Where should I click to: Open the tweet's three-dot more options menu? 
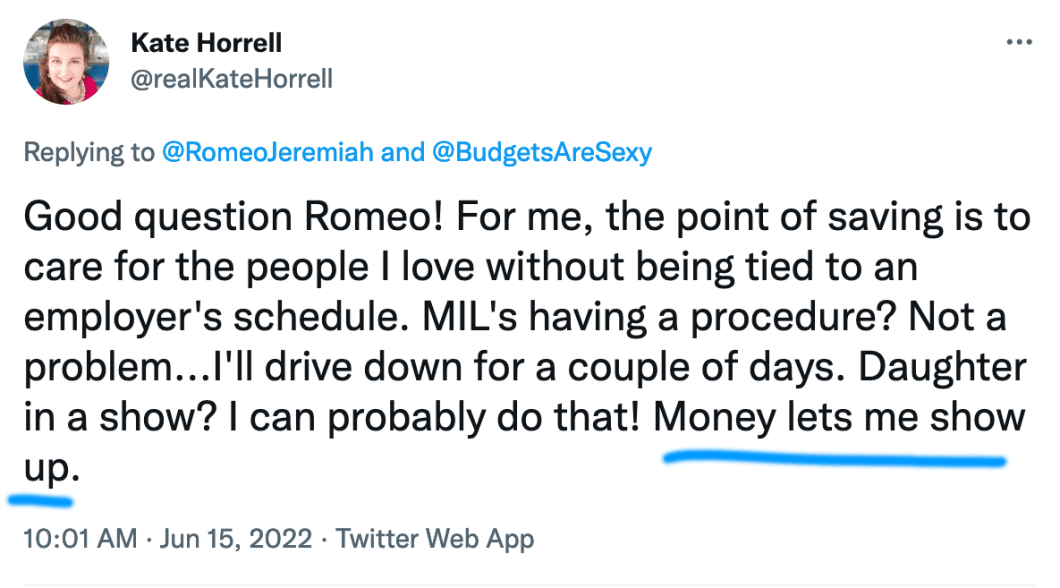click(x=1017, y=45)
